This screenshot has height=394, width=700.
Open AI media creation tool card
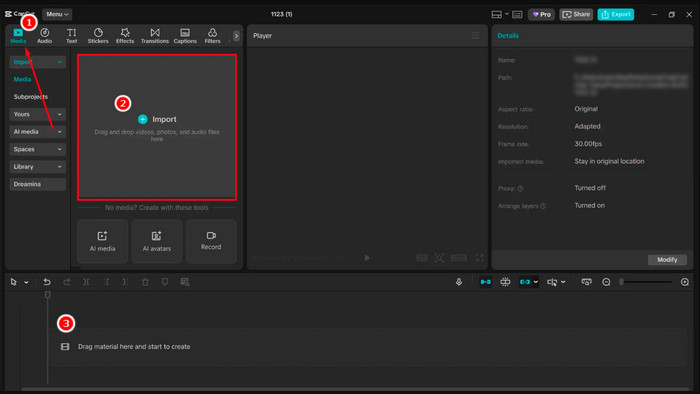pos(102,241)
